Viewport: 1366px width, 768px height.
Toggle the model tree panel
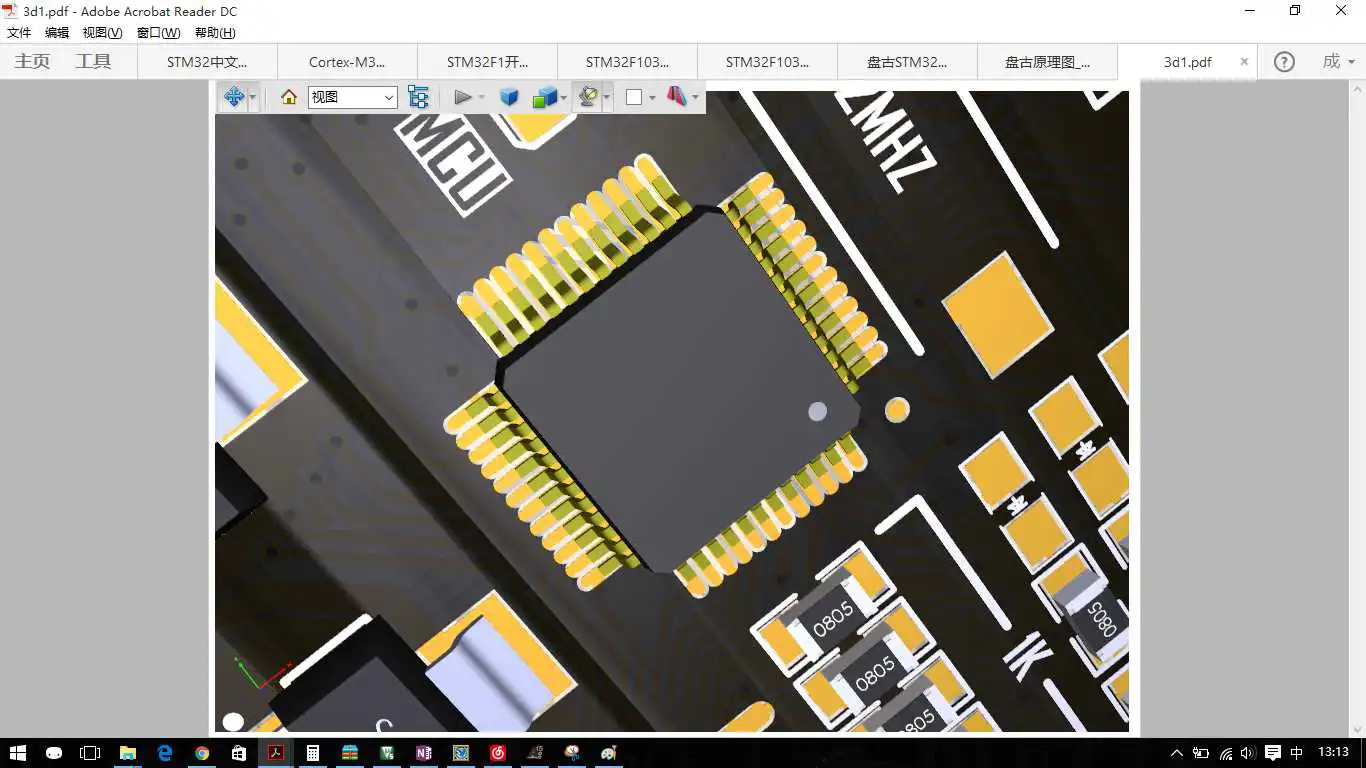click(418, 97)
